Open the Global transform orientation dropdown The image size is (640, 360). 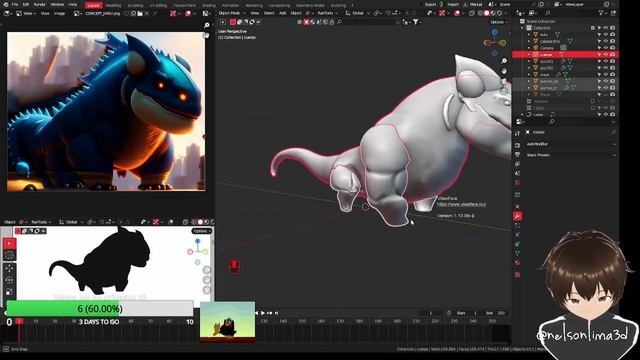coord(358,13)
